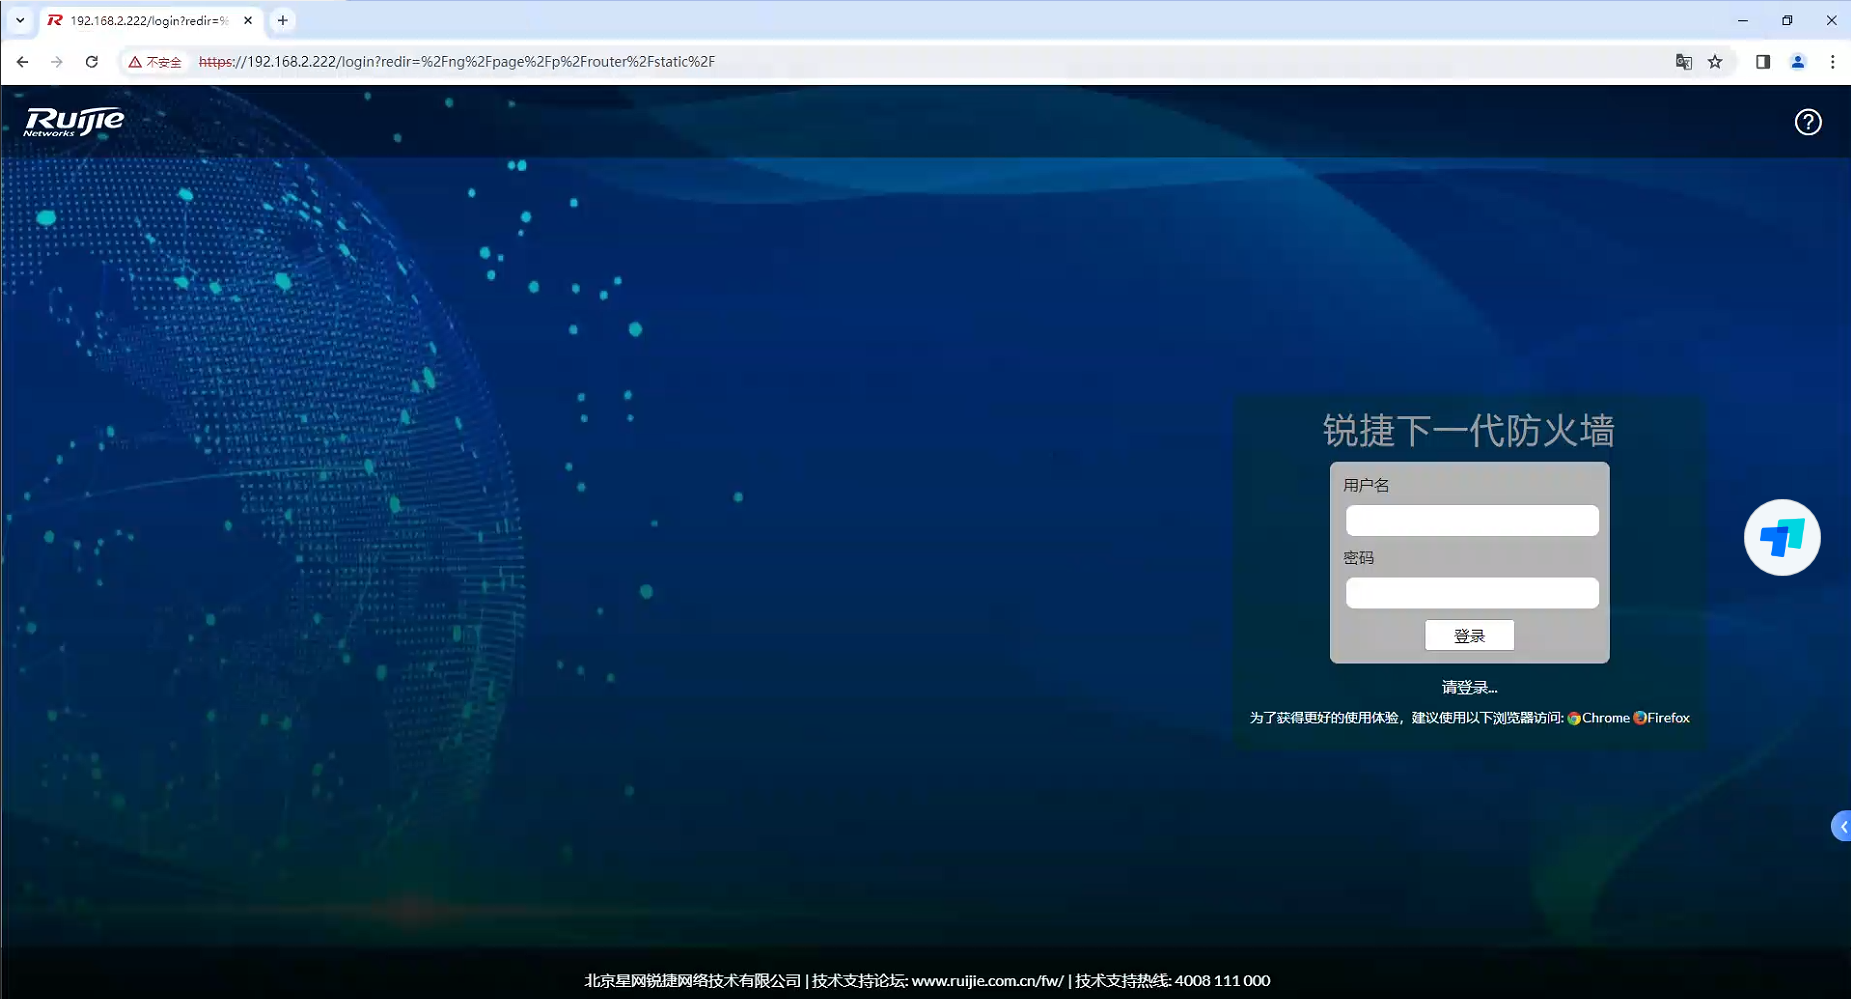The image size is (1851, 999).
Task: Expand the side panel arrow handle
Action: 1842,826
